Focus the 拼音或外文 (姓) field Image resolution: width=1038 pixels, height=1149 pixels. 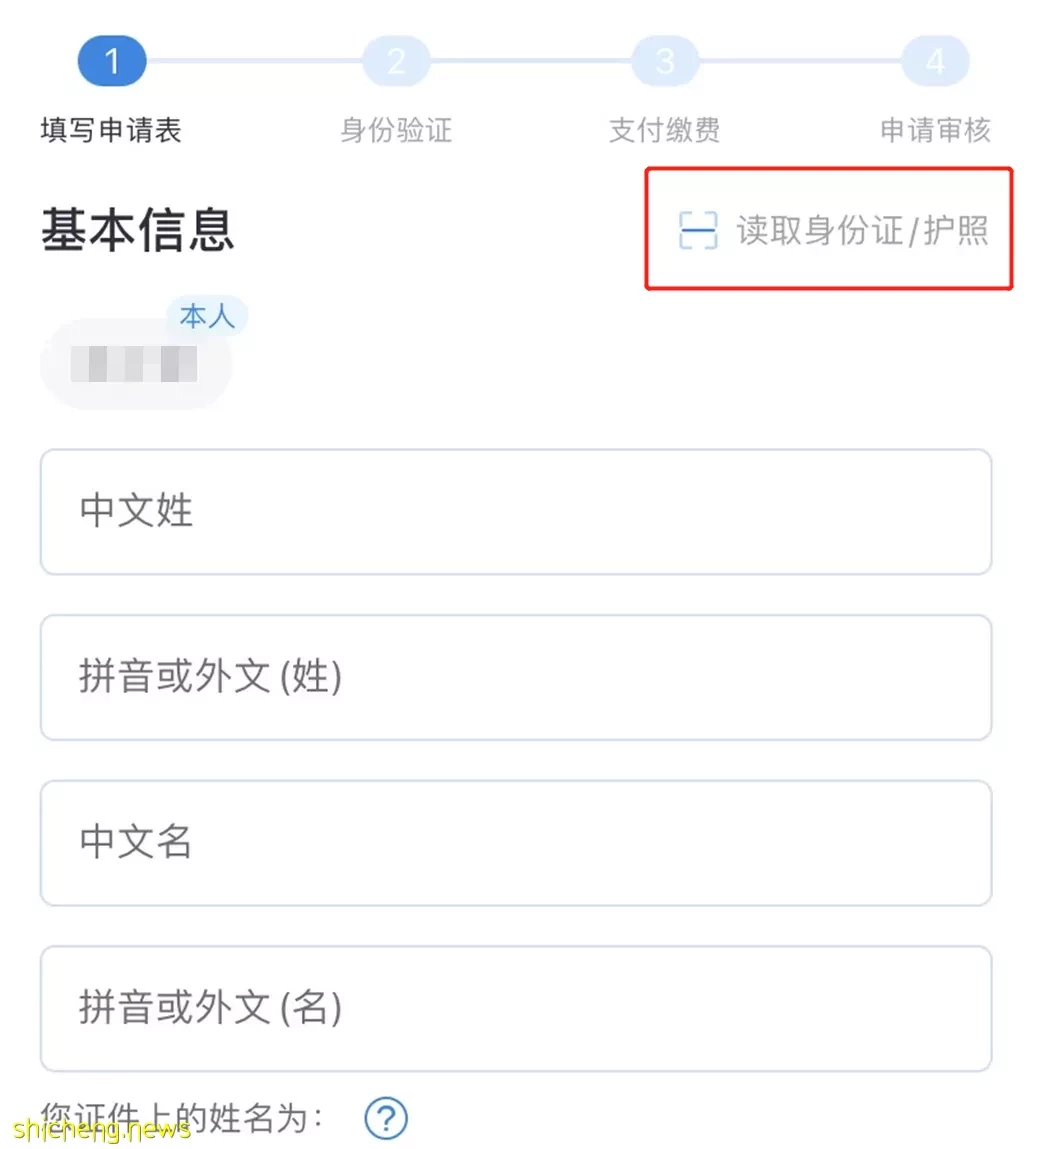tap(516, 677)
